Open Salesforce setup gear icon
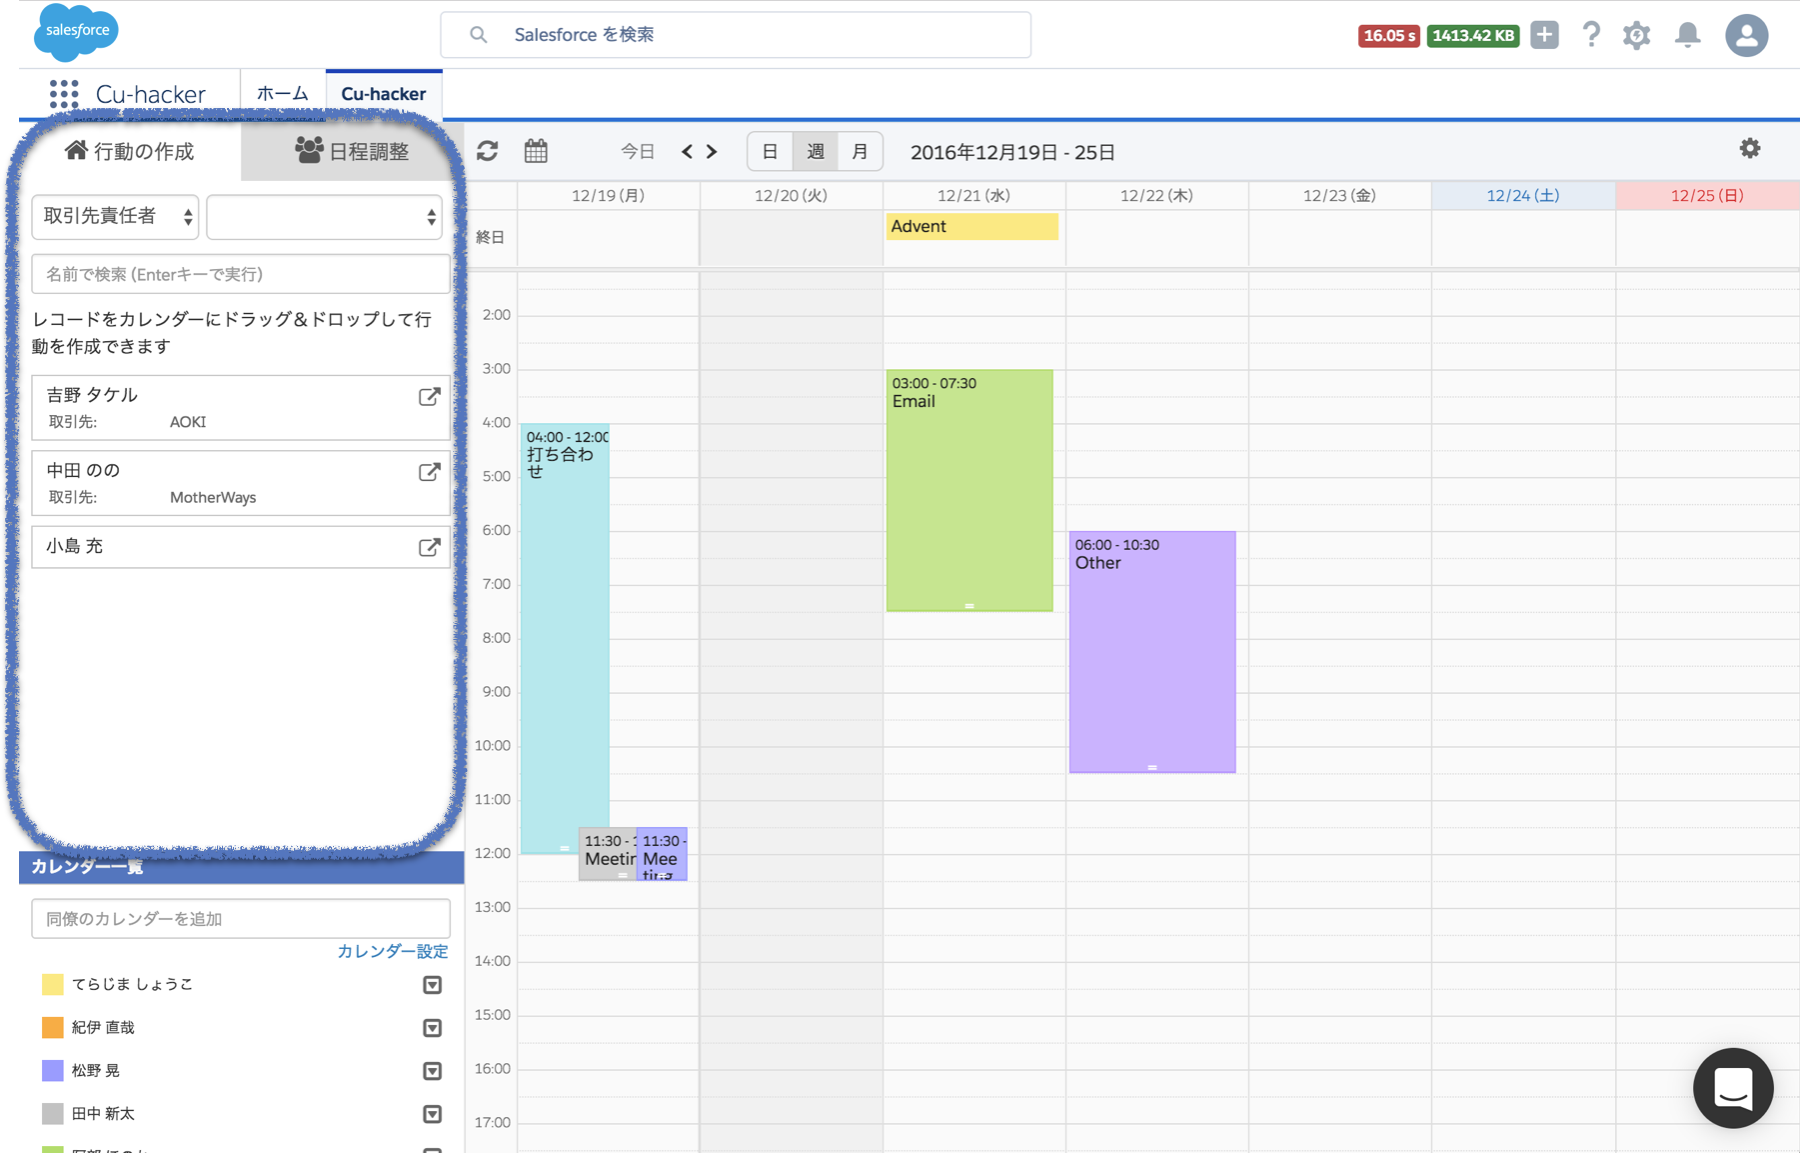 (x=1637, y=36)
